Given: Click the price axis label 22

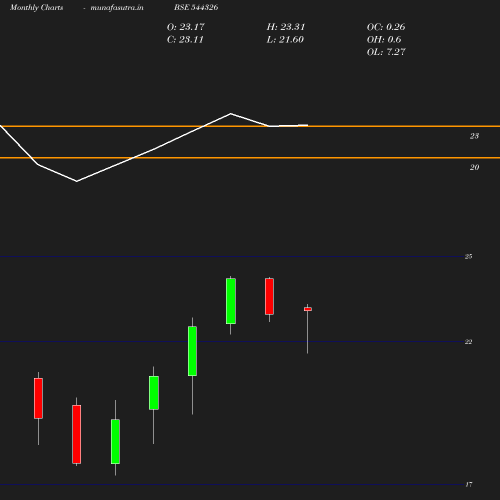Looking at the screenshot, I should [468, 342].
